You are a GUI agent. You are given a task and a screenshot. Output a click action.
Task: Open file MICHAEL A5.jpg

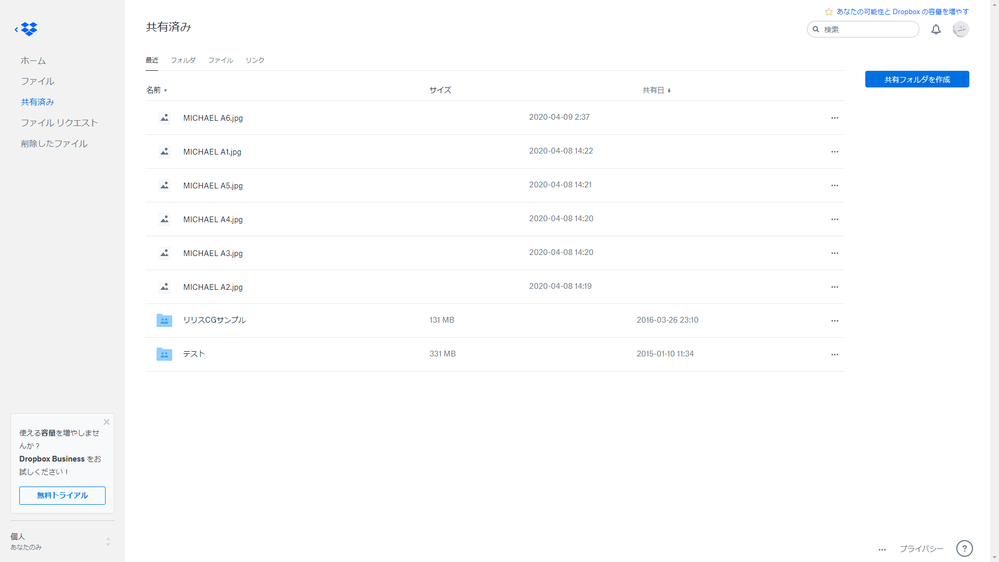click(x=213, y=185)
